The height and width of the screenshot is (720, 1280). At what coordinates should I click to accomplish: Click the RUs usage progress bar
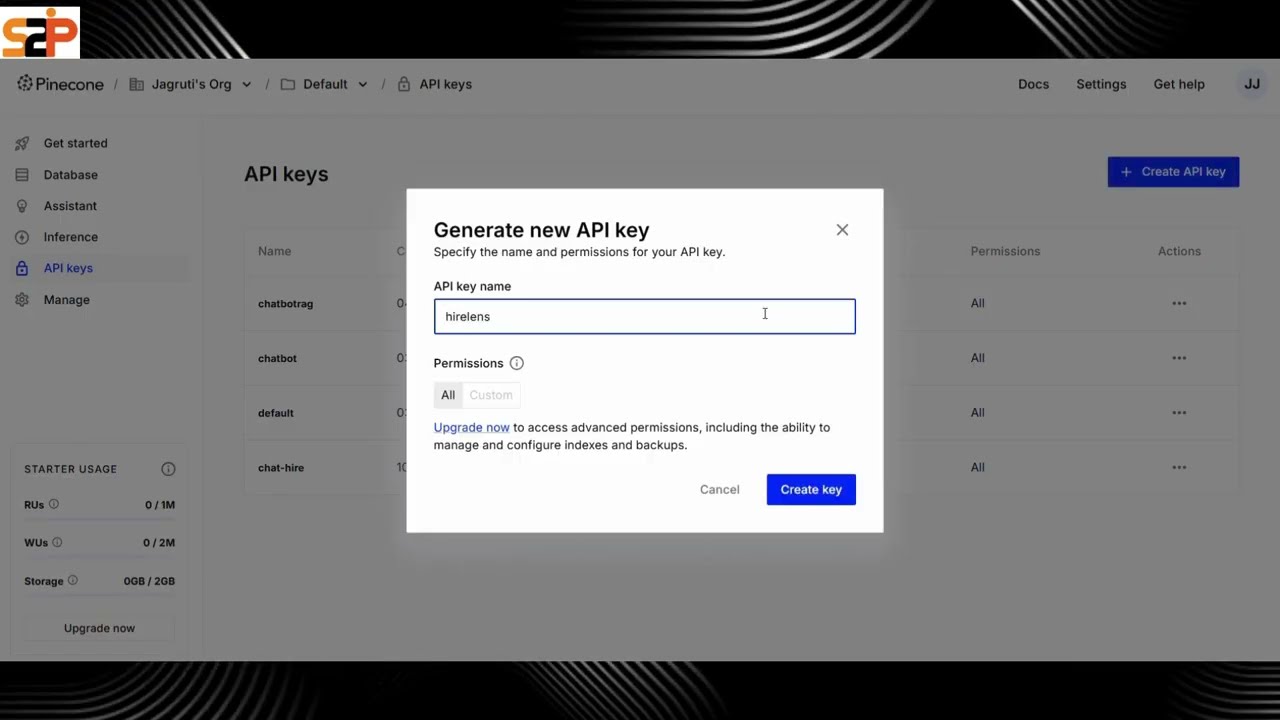coord(99,519)
